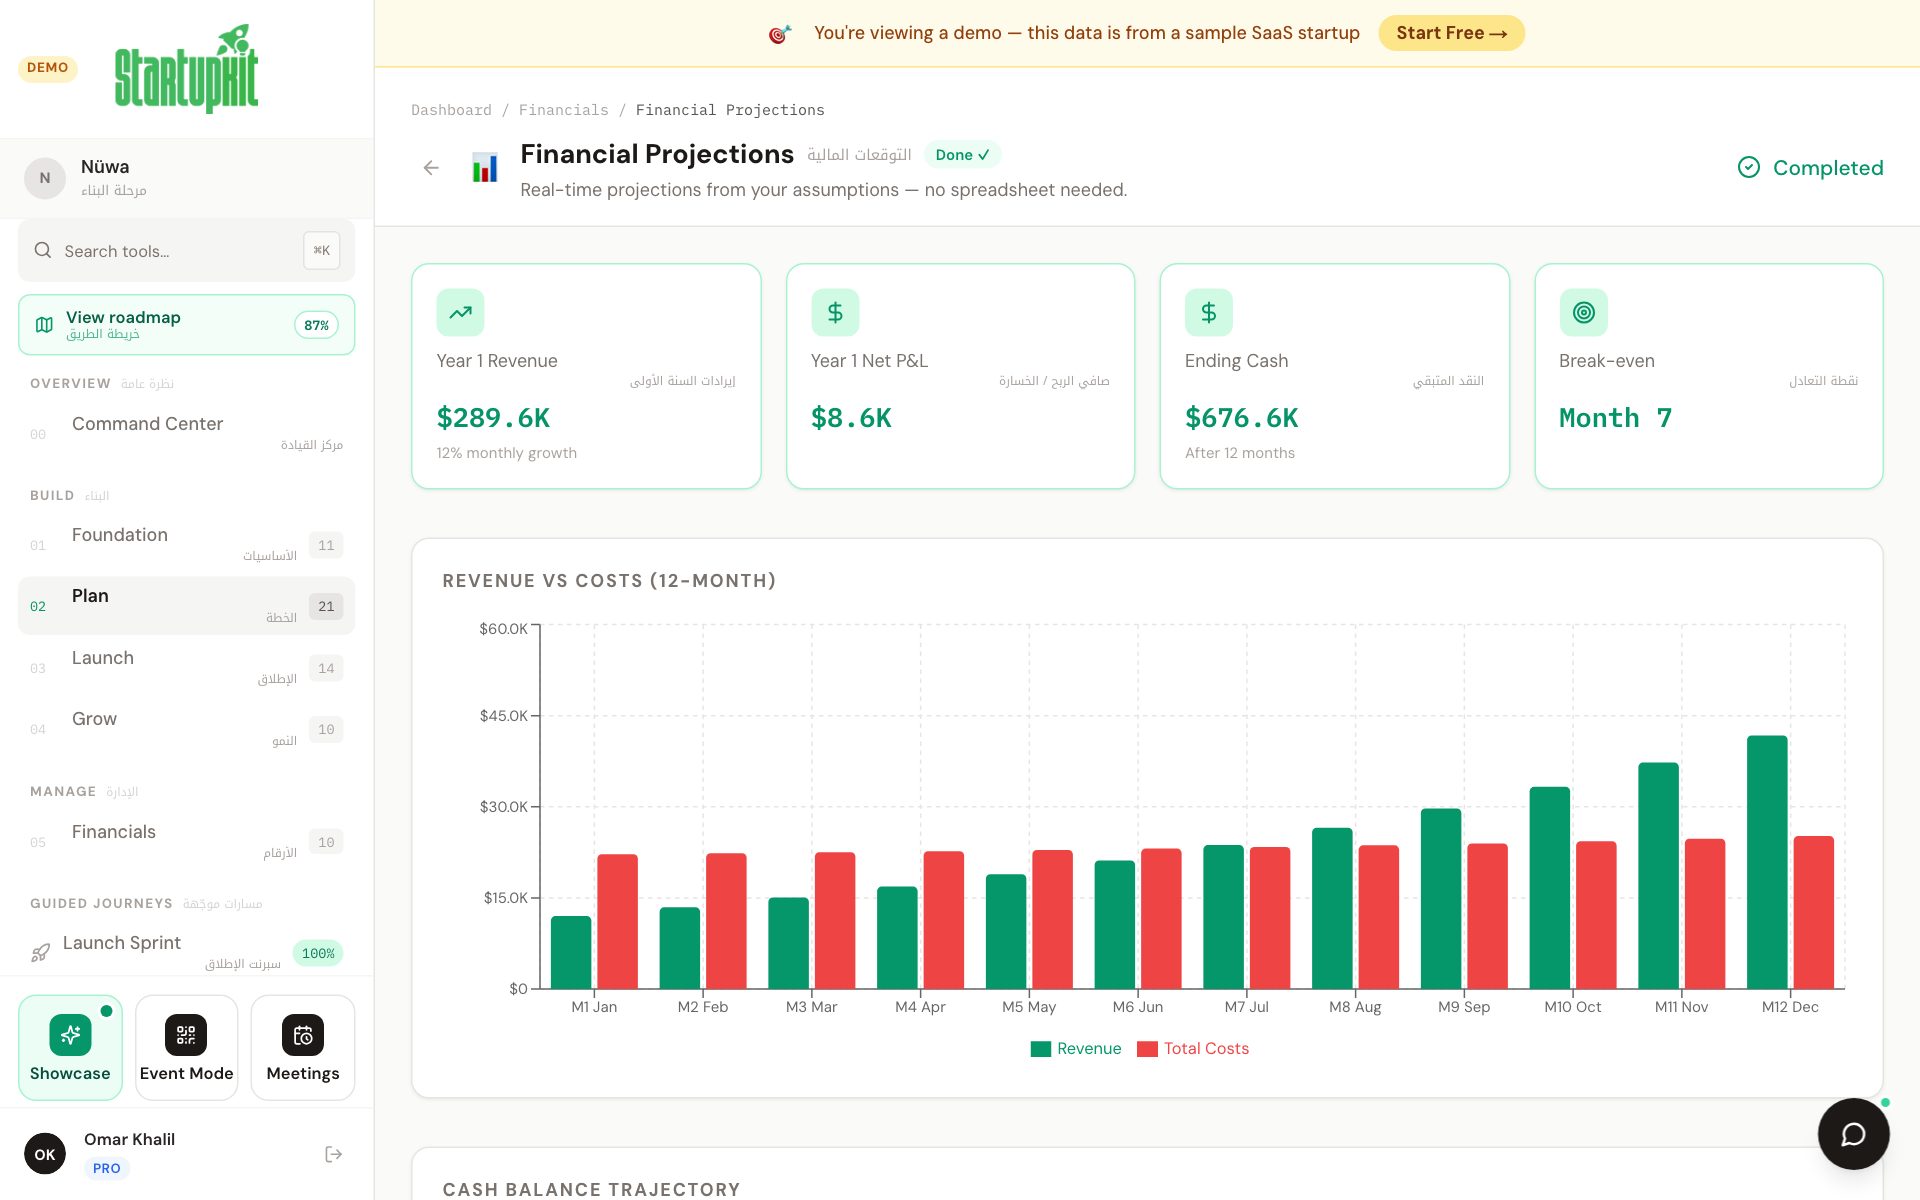Go to Dashboard breadcrumb

[451, 110]
